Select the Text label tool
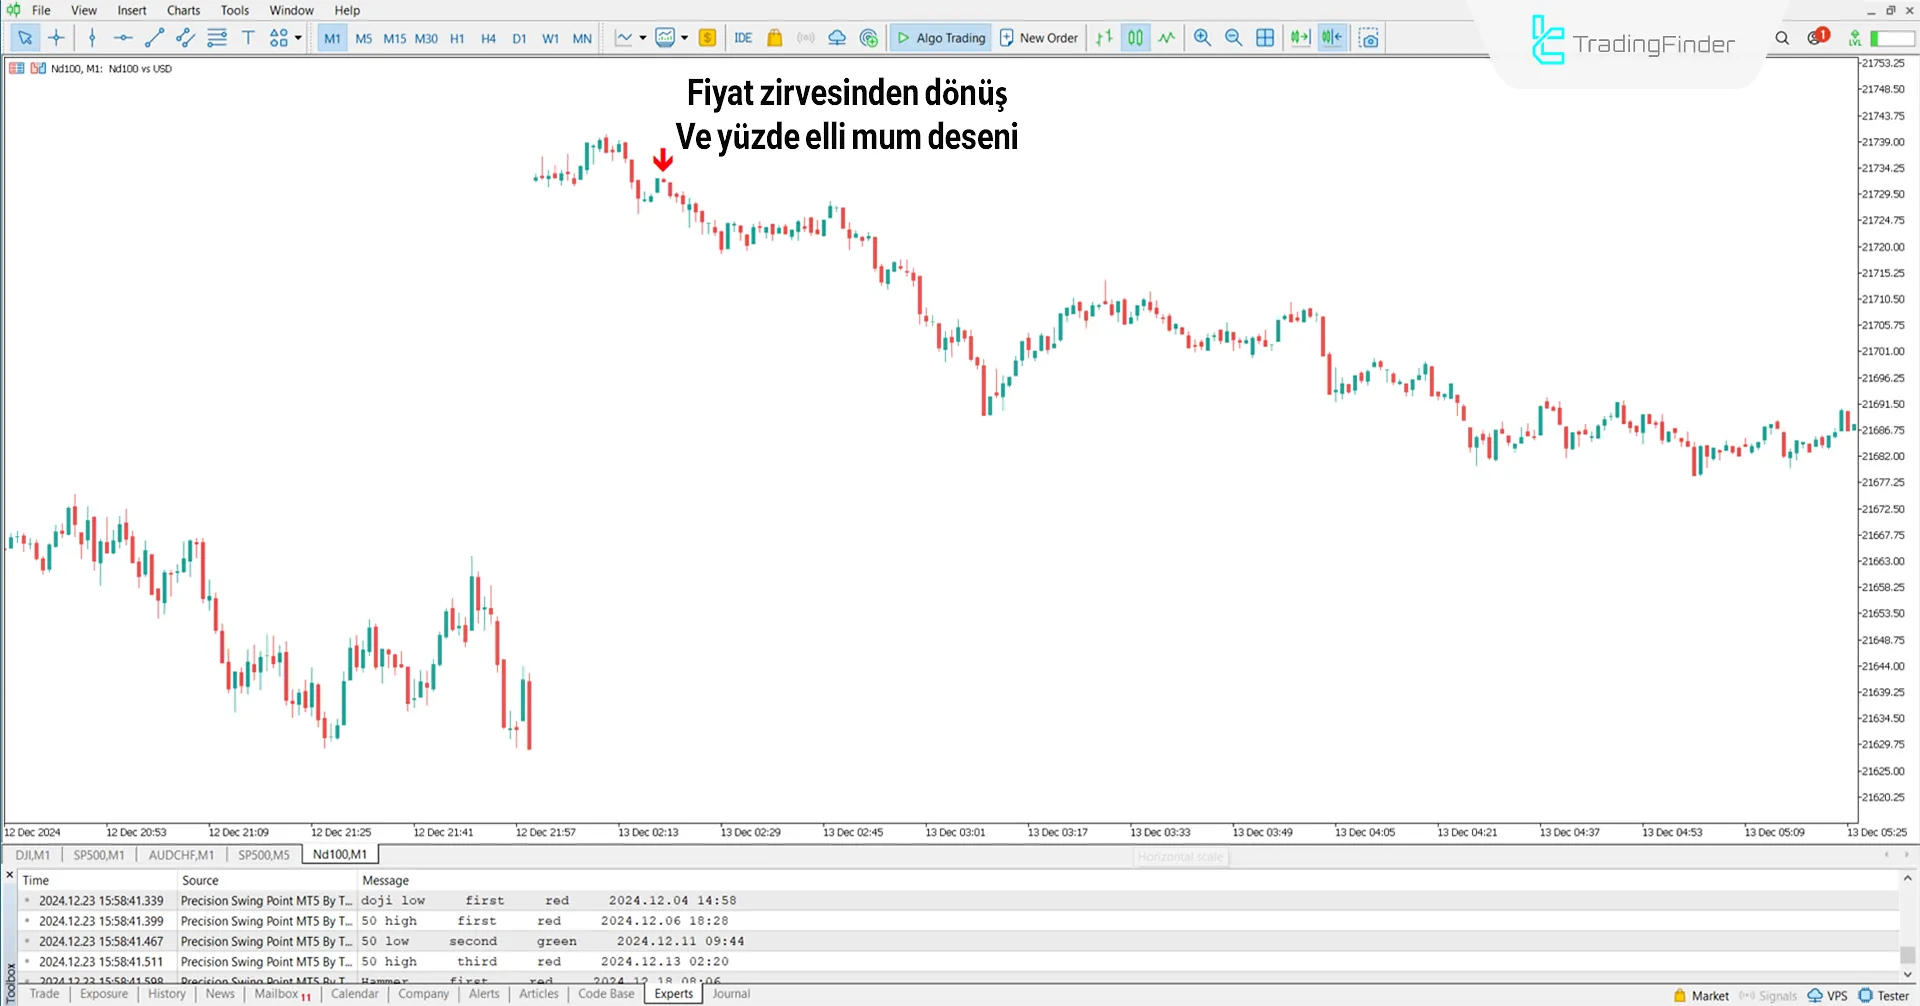 (x=248, y=37)
